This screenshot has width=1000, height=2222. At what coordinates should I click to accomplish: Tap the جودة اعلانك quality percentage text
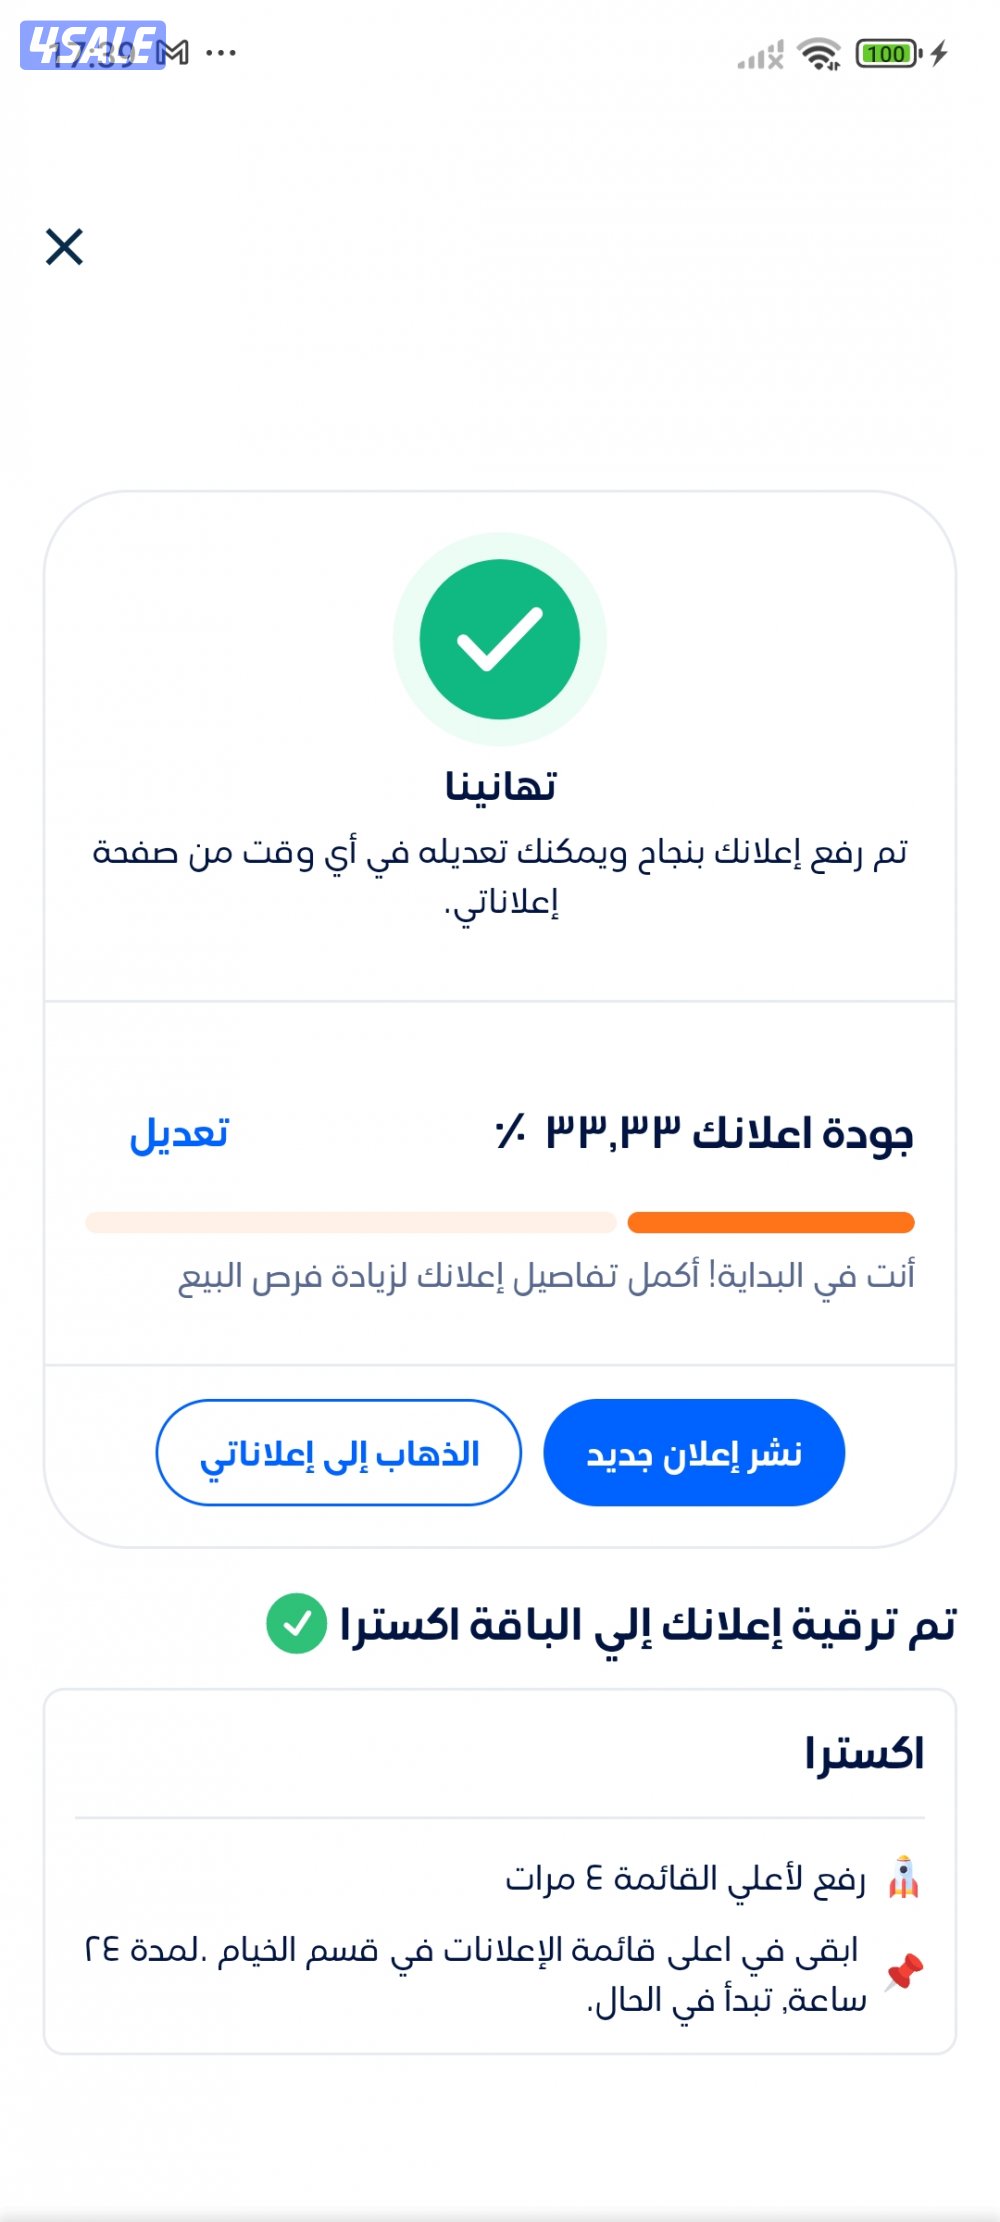704,1134
